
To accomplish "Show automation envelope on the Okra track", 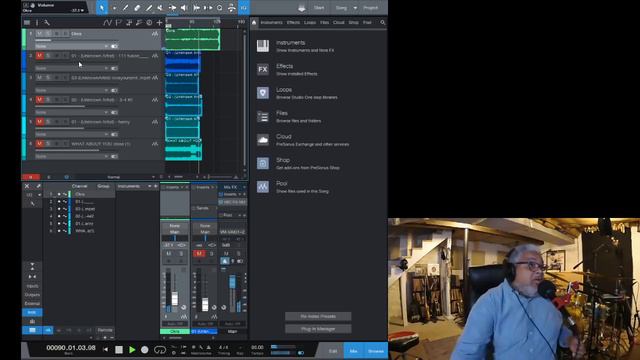I will [155, 34].
